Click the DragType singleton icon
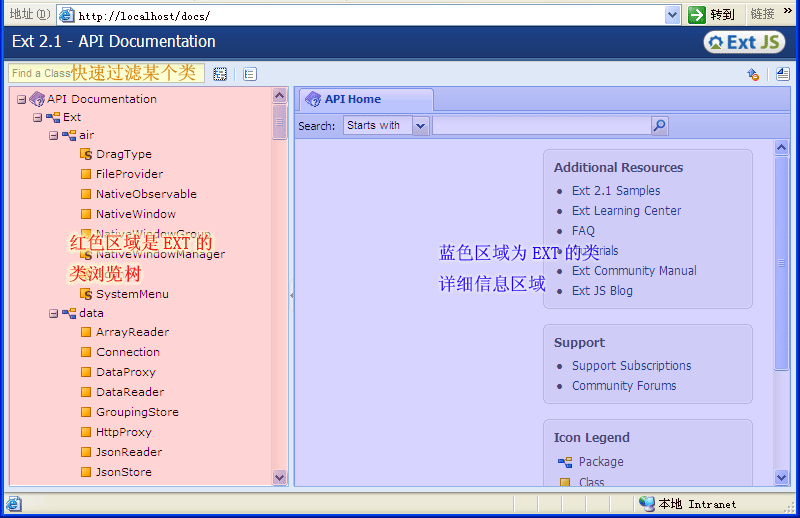 (x=86, y=154)
